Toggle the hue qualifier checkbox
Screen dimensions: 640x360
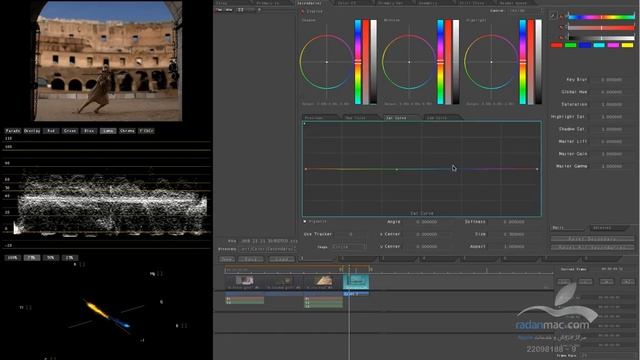(562, 17)
